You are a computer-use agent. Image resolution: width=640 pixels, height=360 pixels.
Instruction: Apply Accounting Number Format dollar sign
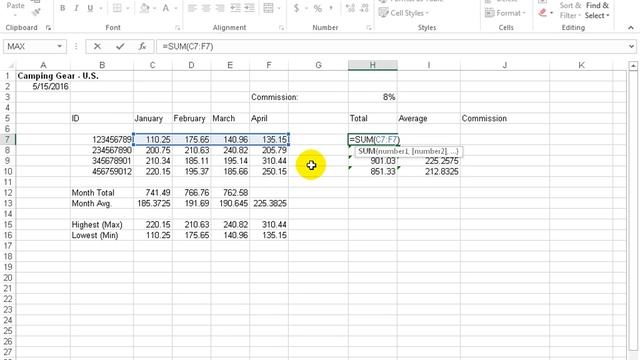click(296, 8)
